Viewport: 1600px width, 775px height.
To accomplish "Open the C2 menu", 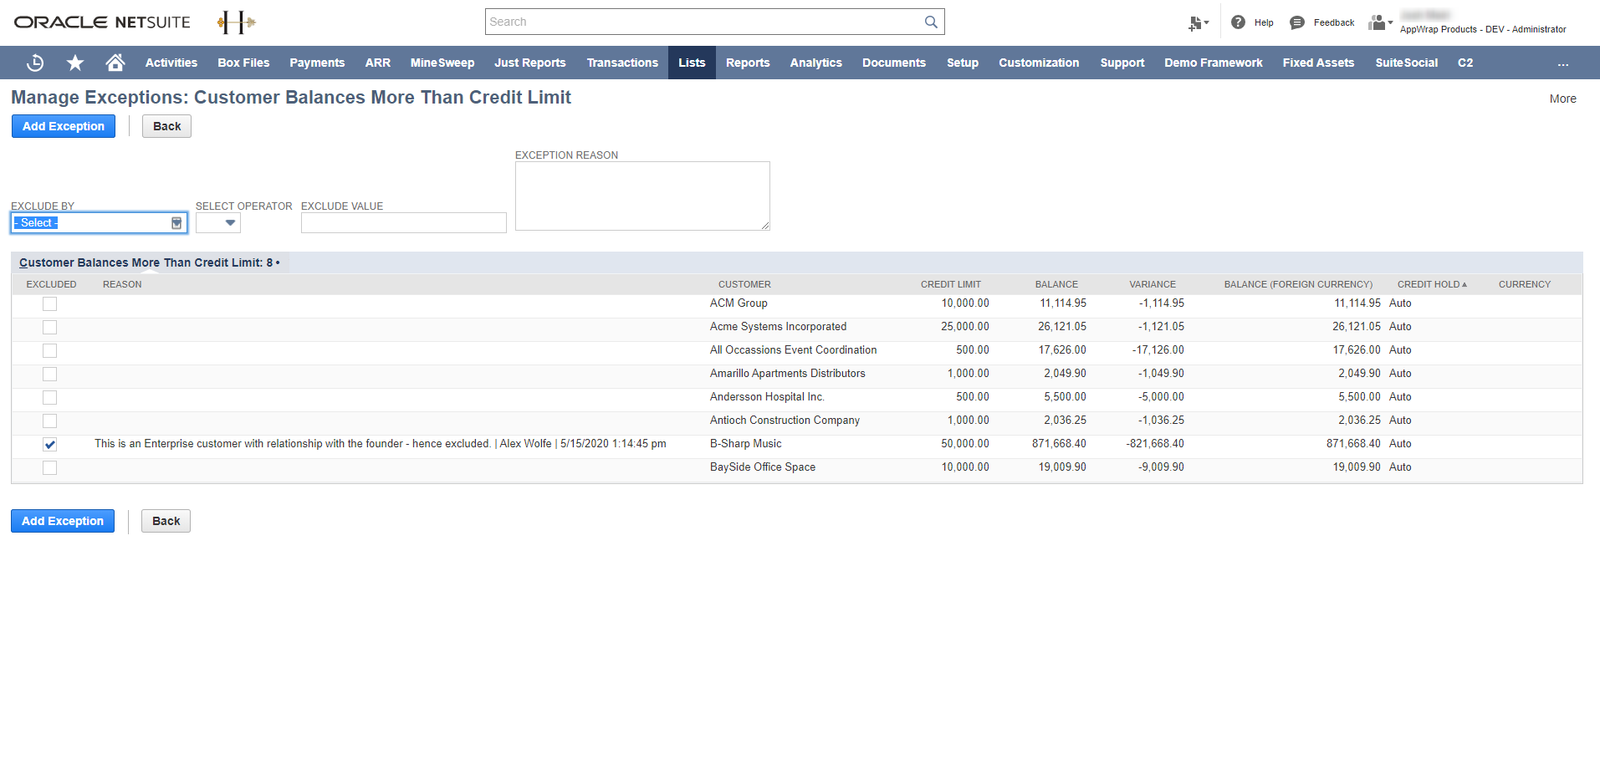I will [1465, 63].
